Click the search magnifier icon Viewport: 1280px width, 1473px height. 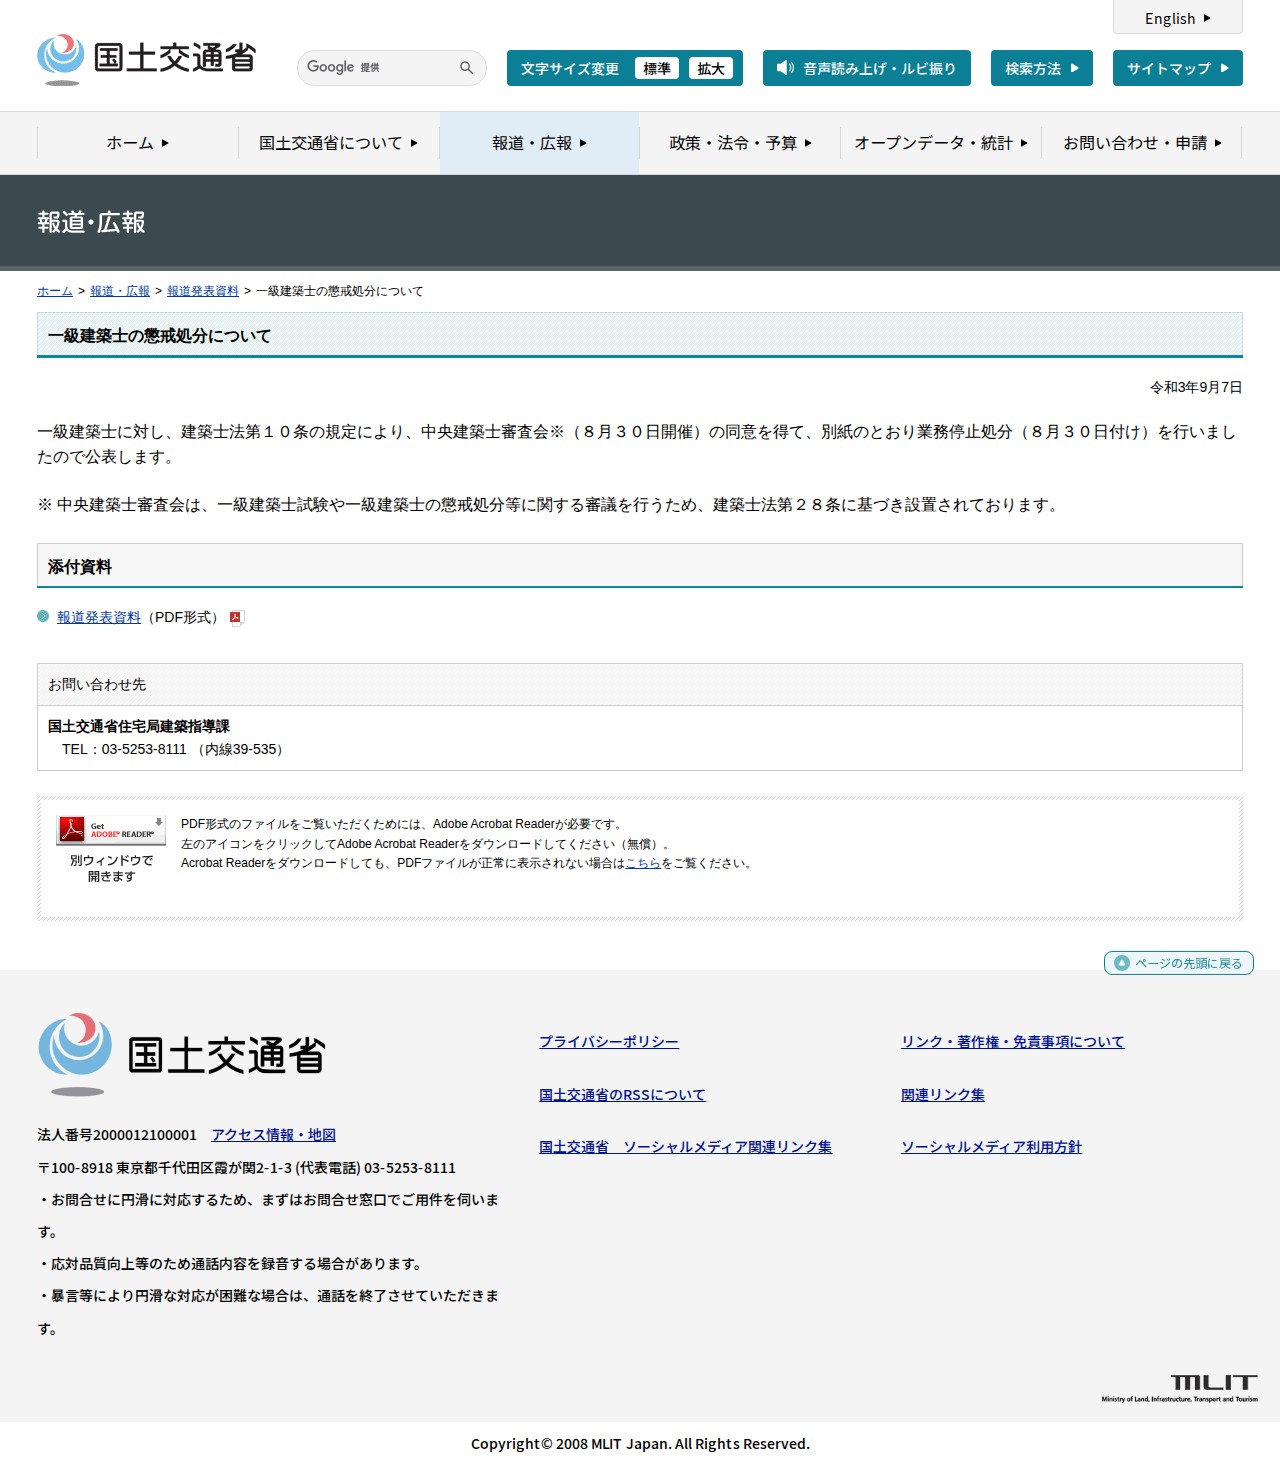466,68
